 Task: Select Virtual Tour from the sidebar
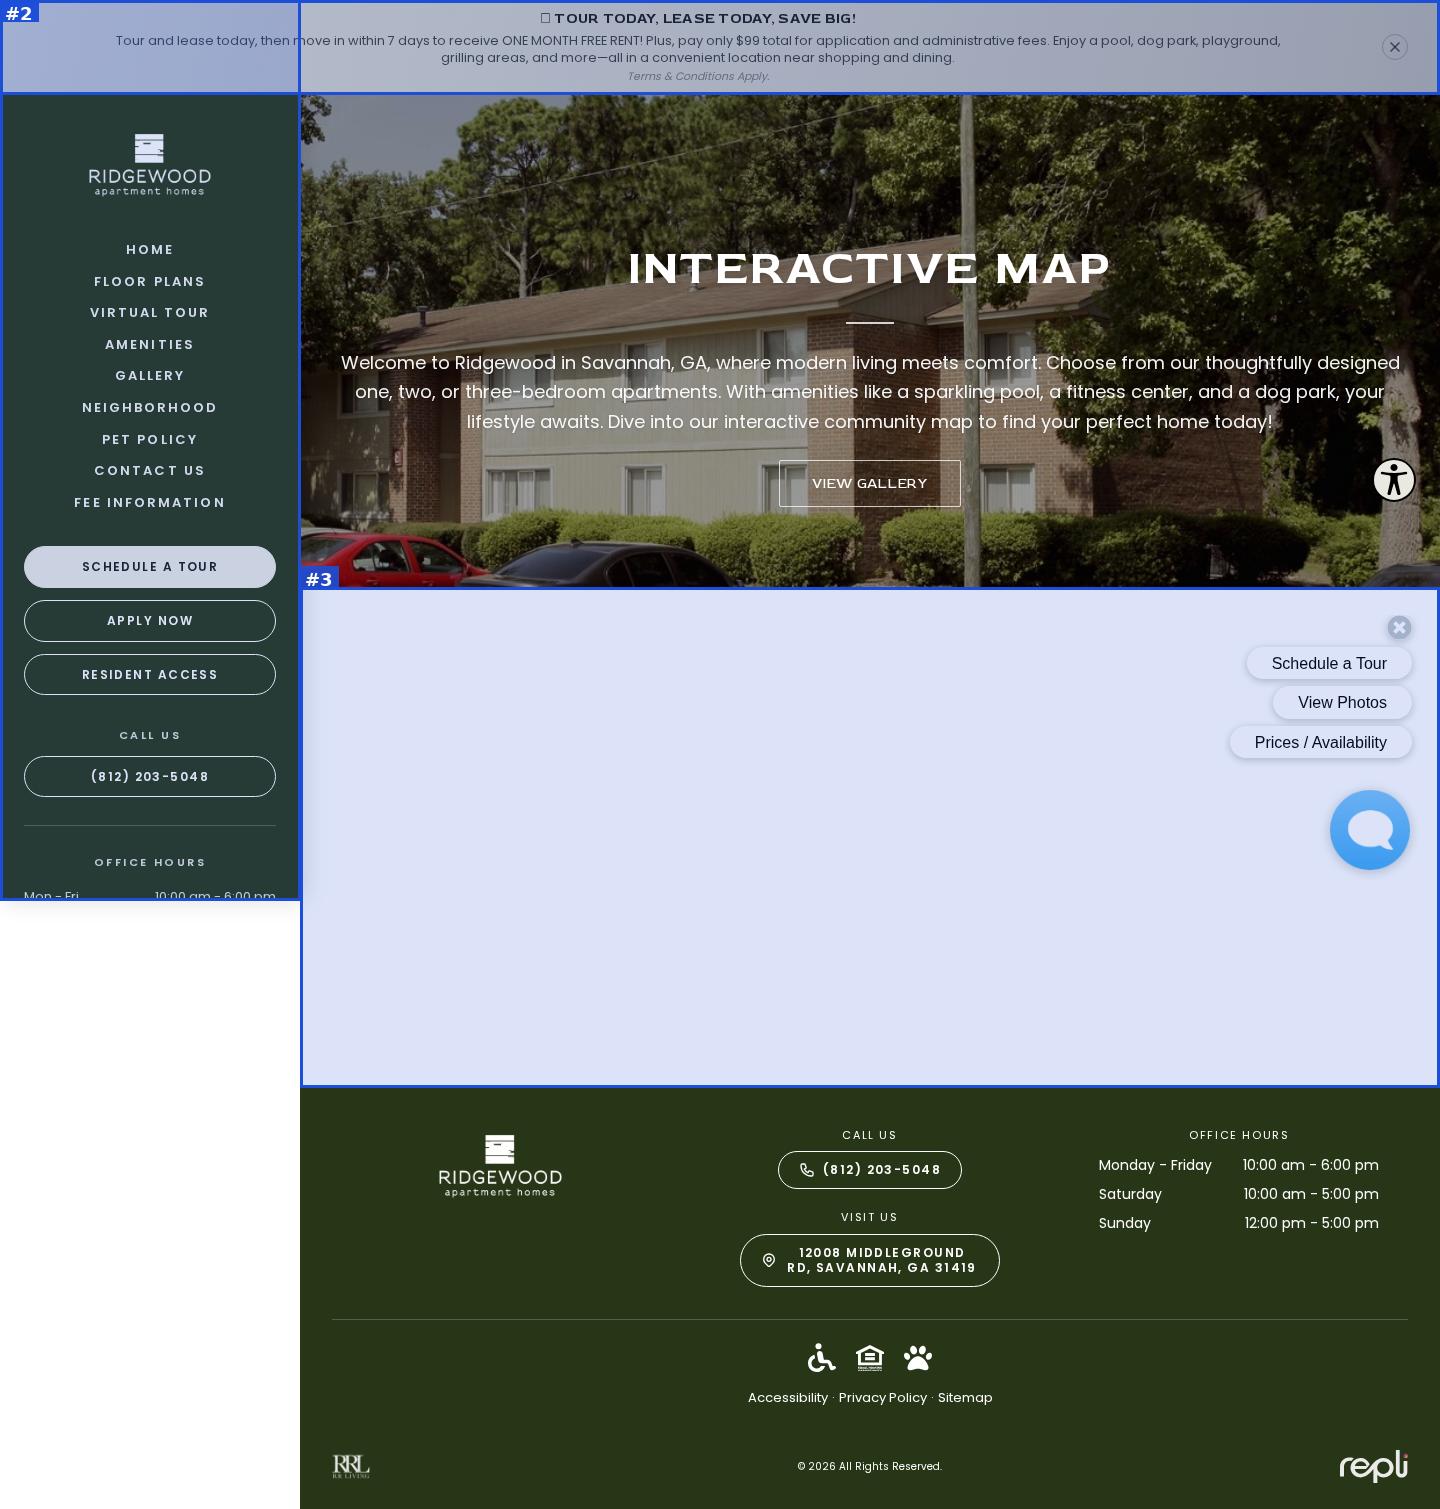coord(150,313)
